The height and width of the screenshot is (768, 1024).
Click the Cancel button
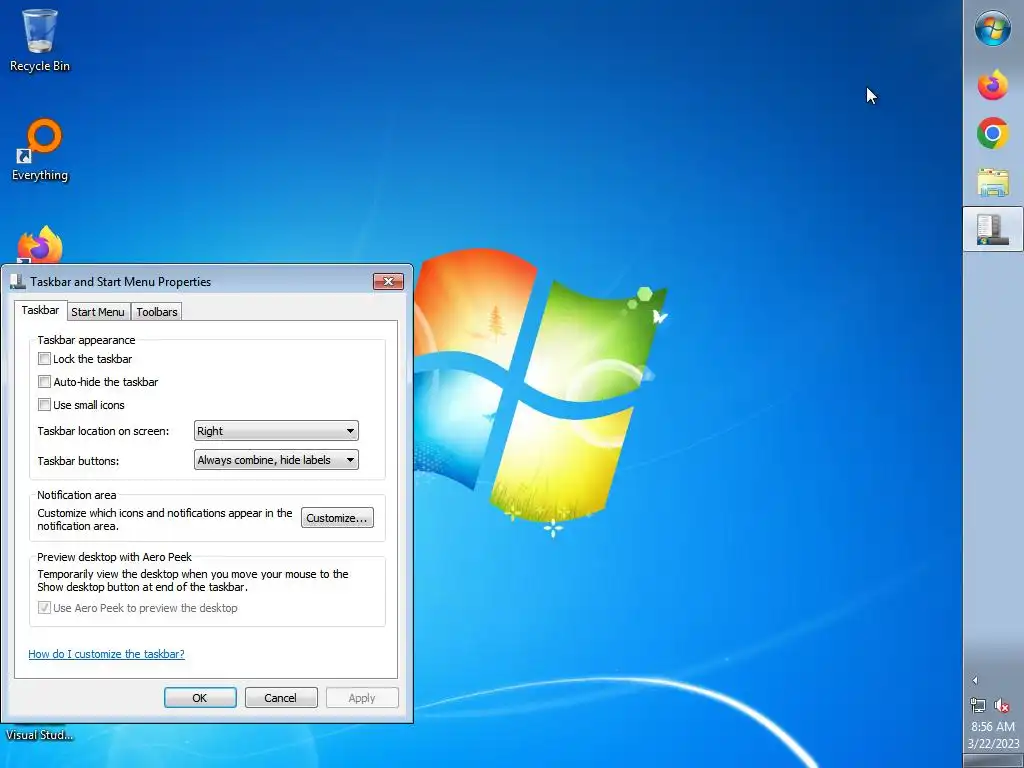[281, 697]
